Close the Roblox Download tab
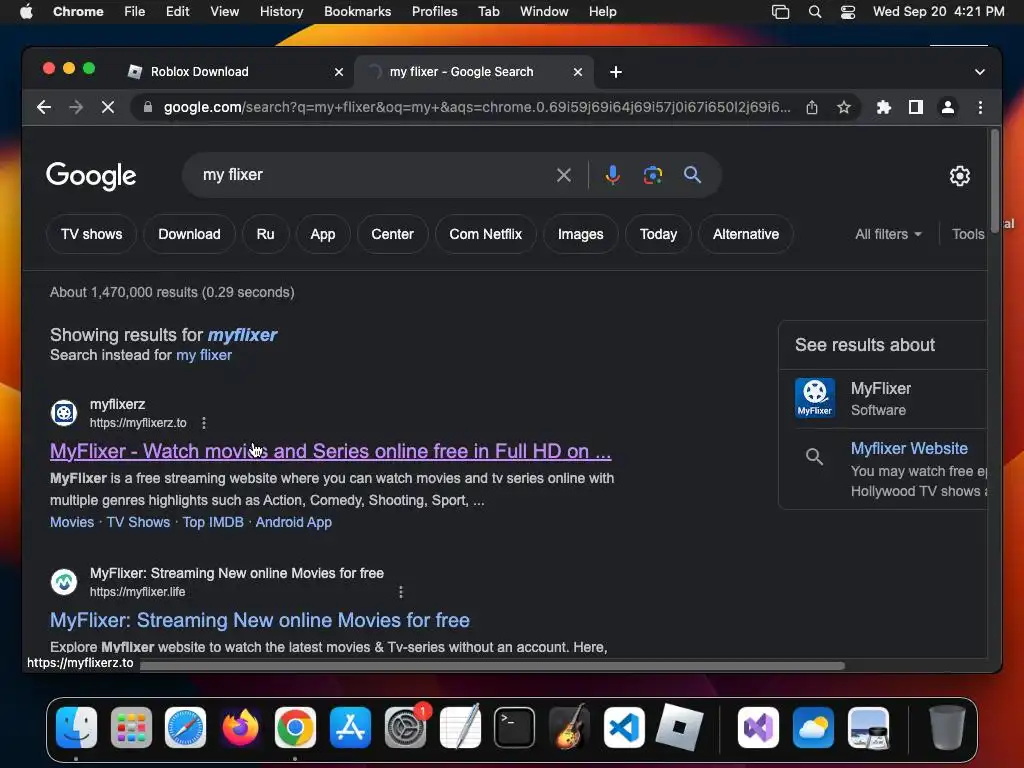 tap(339, 72)
